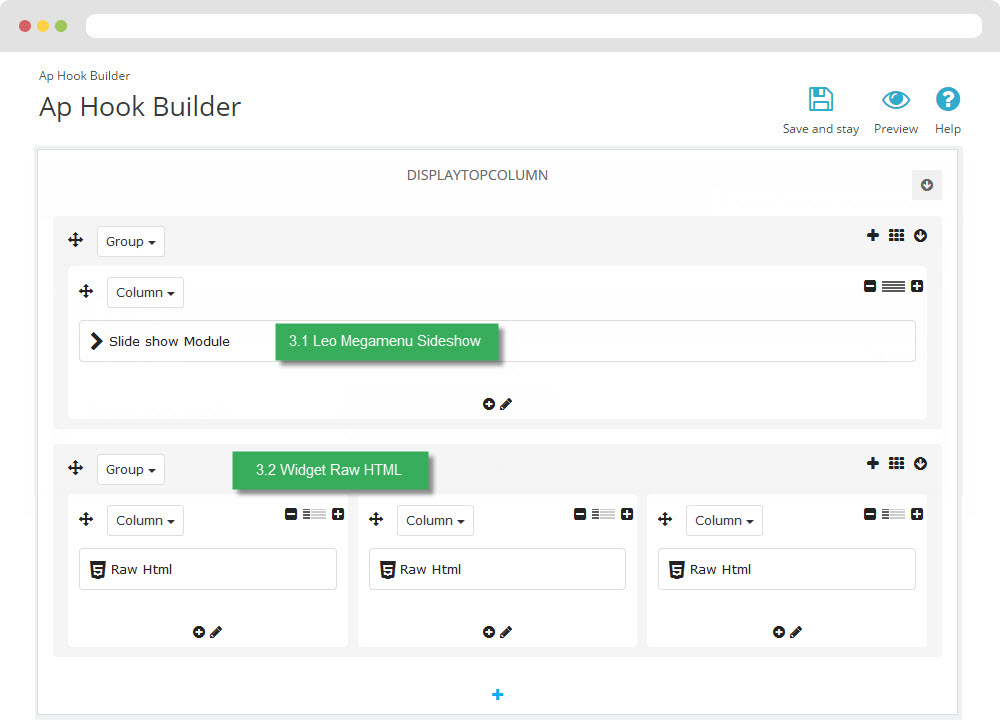The image size is (1000, 720).
Task: Open Column dropdown of the first Raw Html column
Action: click(145, 520)
